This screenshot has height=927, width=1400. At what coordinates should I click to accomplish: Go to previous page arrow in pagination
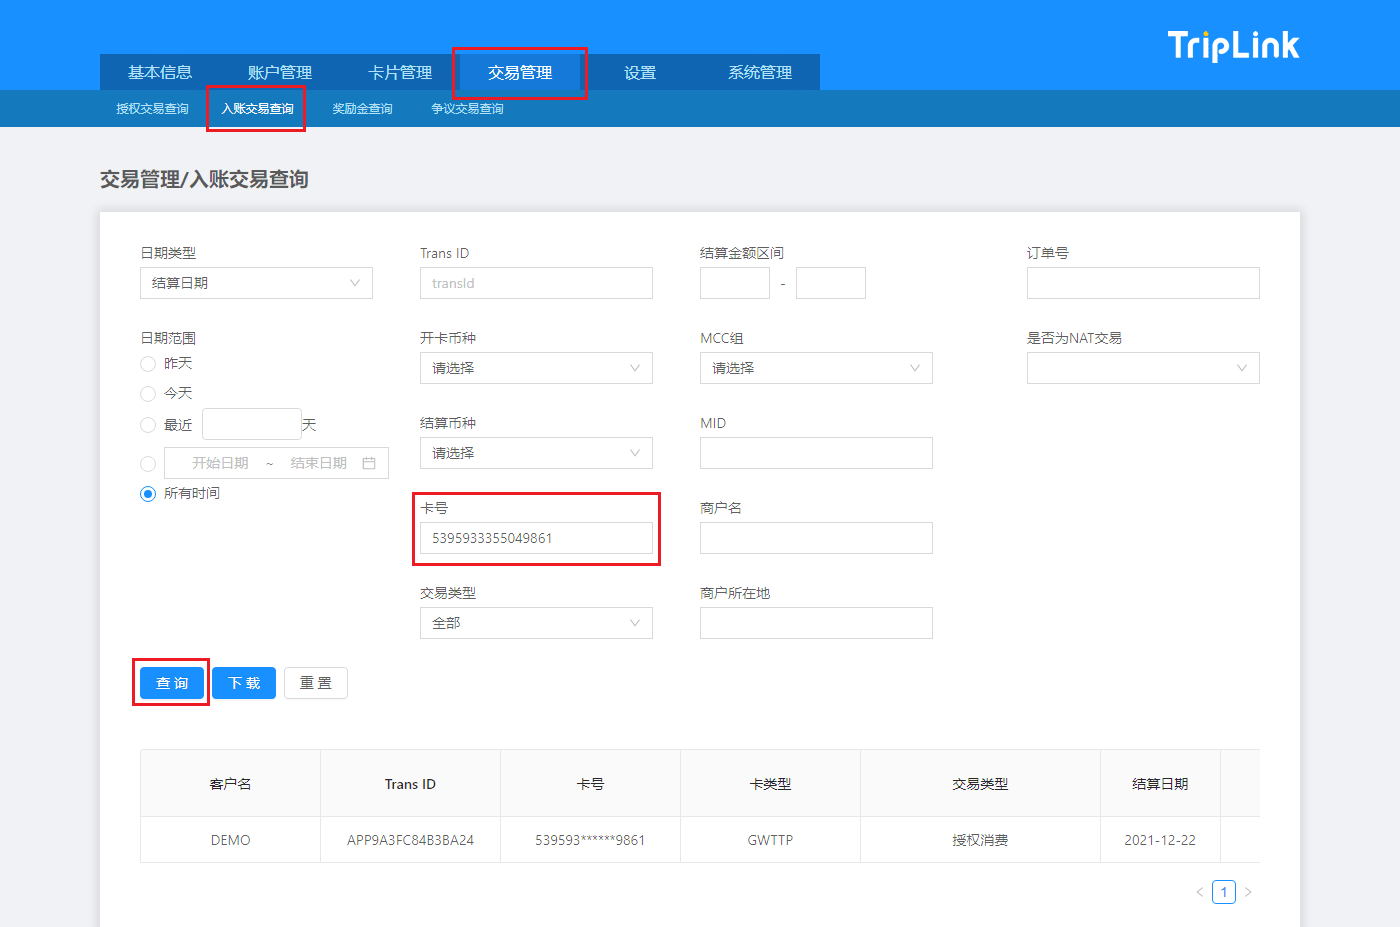pyautogui.click(x=1199, y=892)
